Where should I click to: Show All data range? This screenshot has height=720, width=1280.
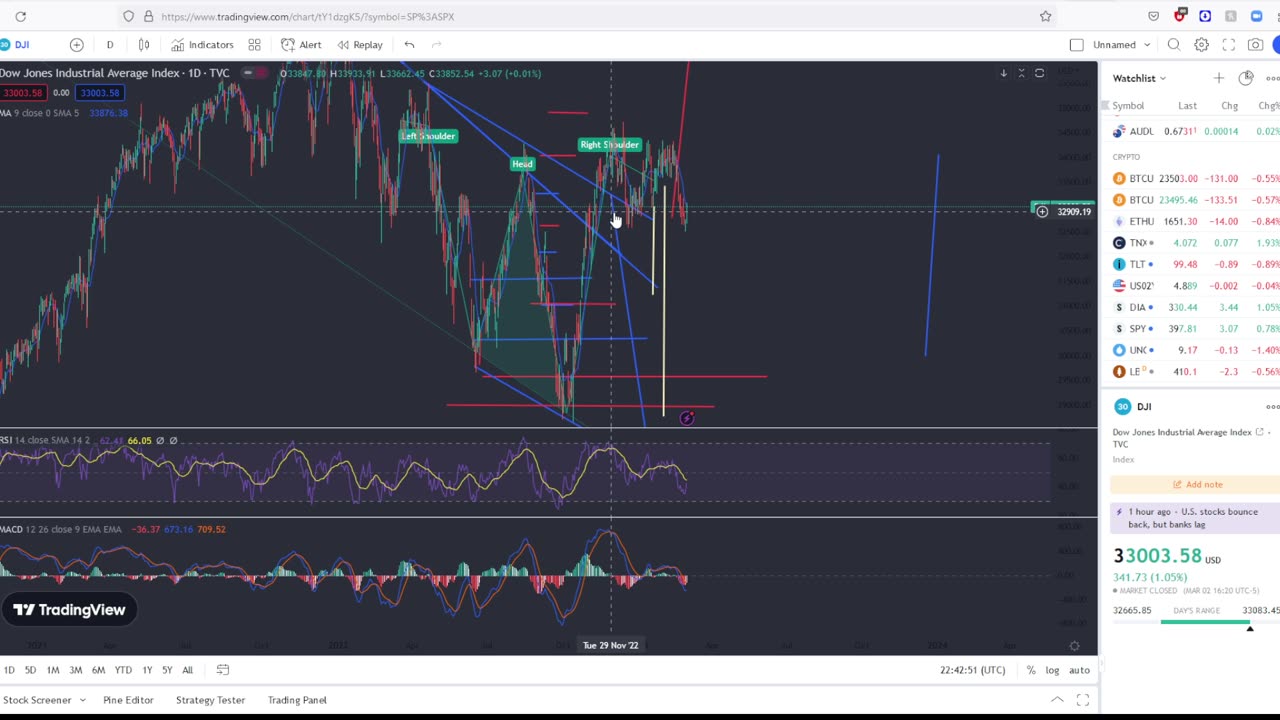pos(187,670)
